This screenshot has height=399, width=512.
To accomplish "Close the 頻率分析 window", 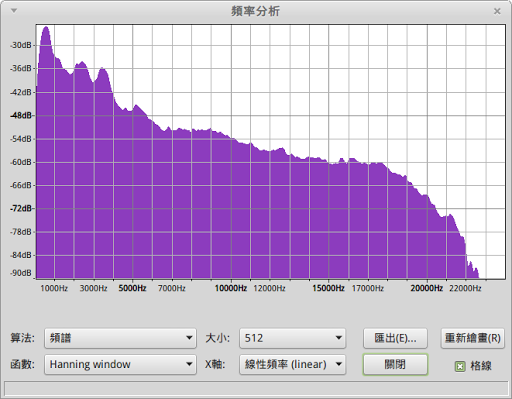I will pyautogui.click(x=497, y=11).
